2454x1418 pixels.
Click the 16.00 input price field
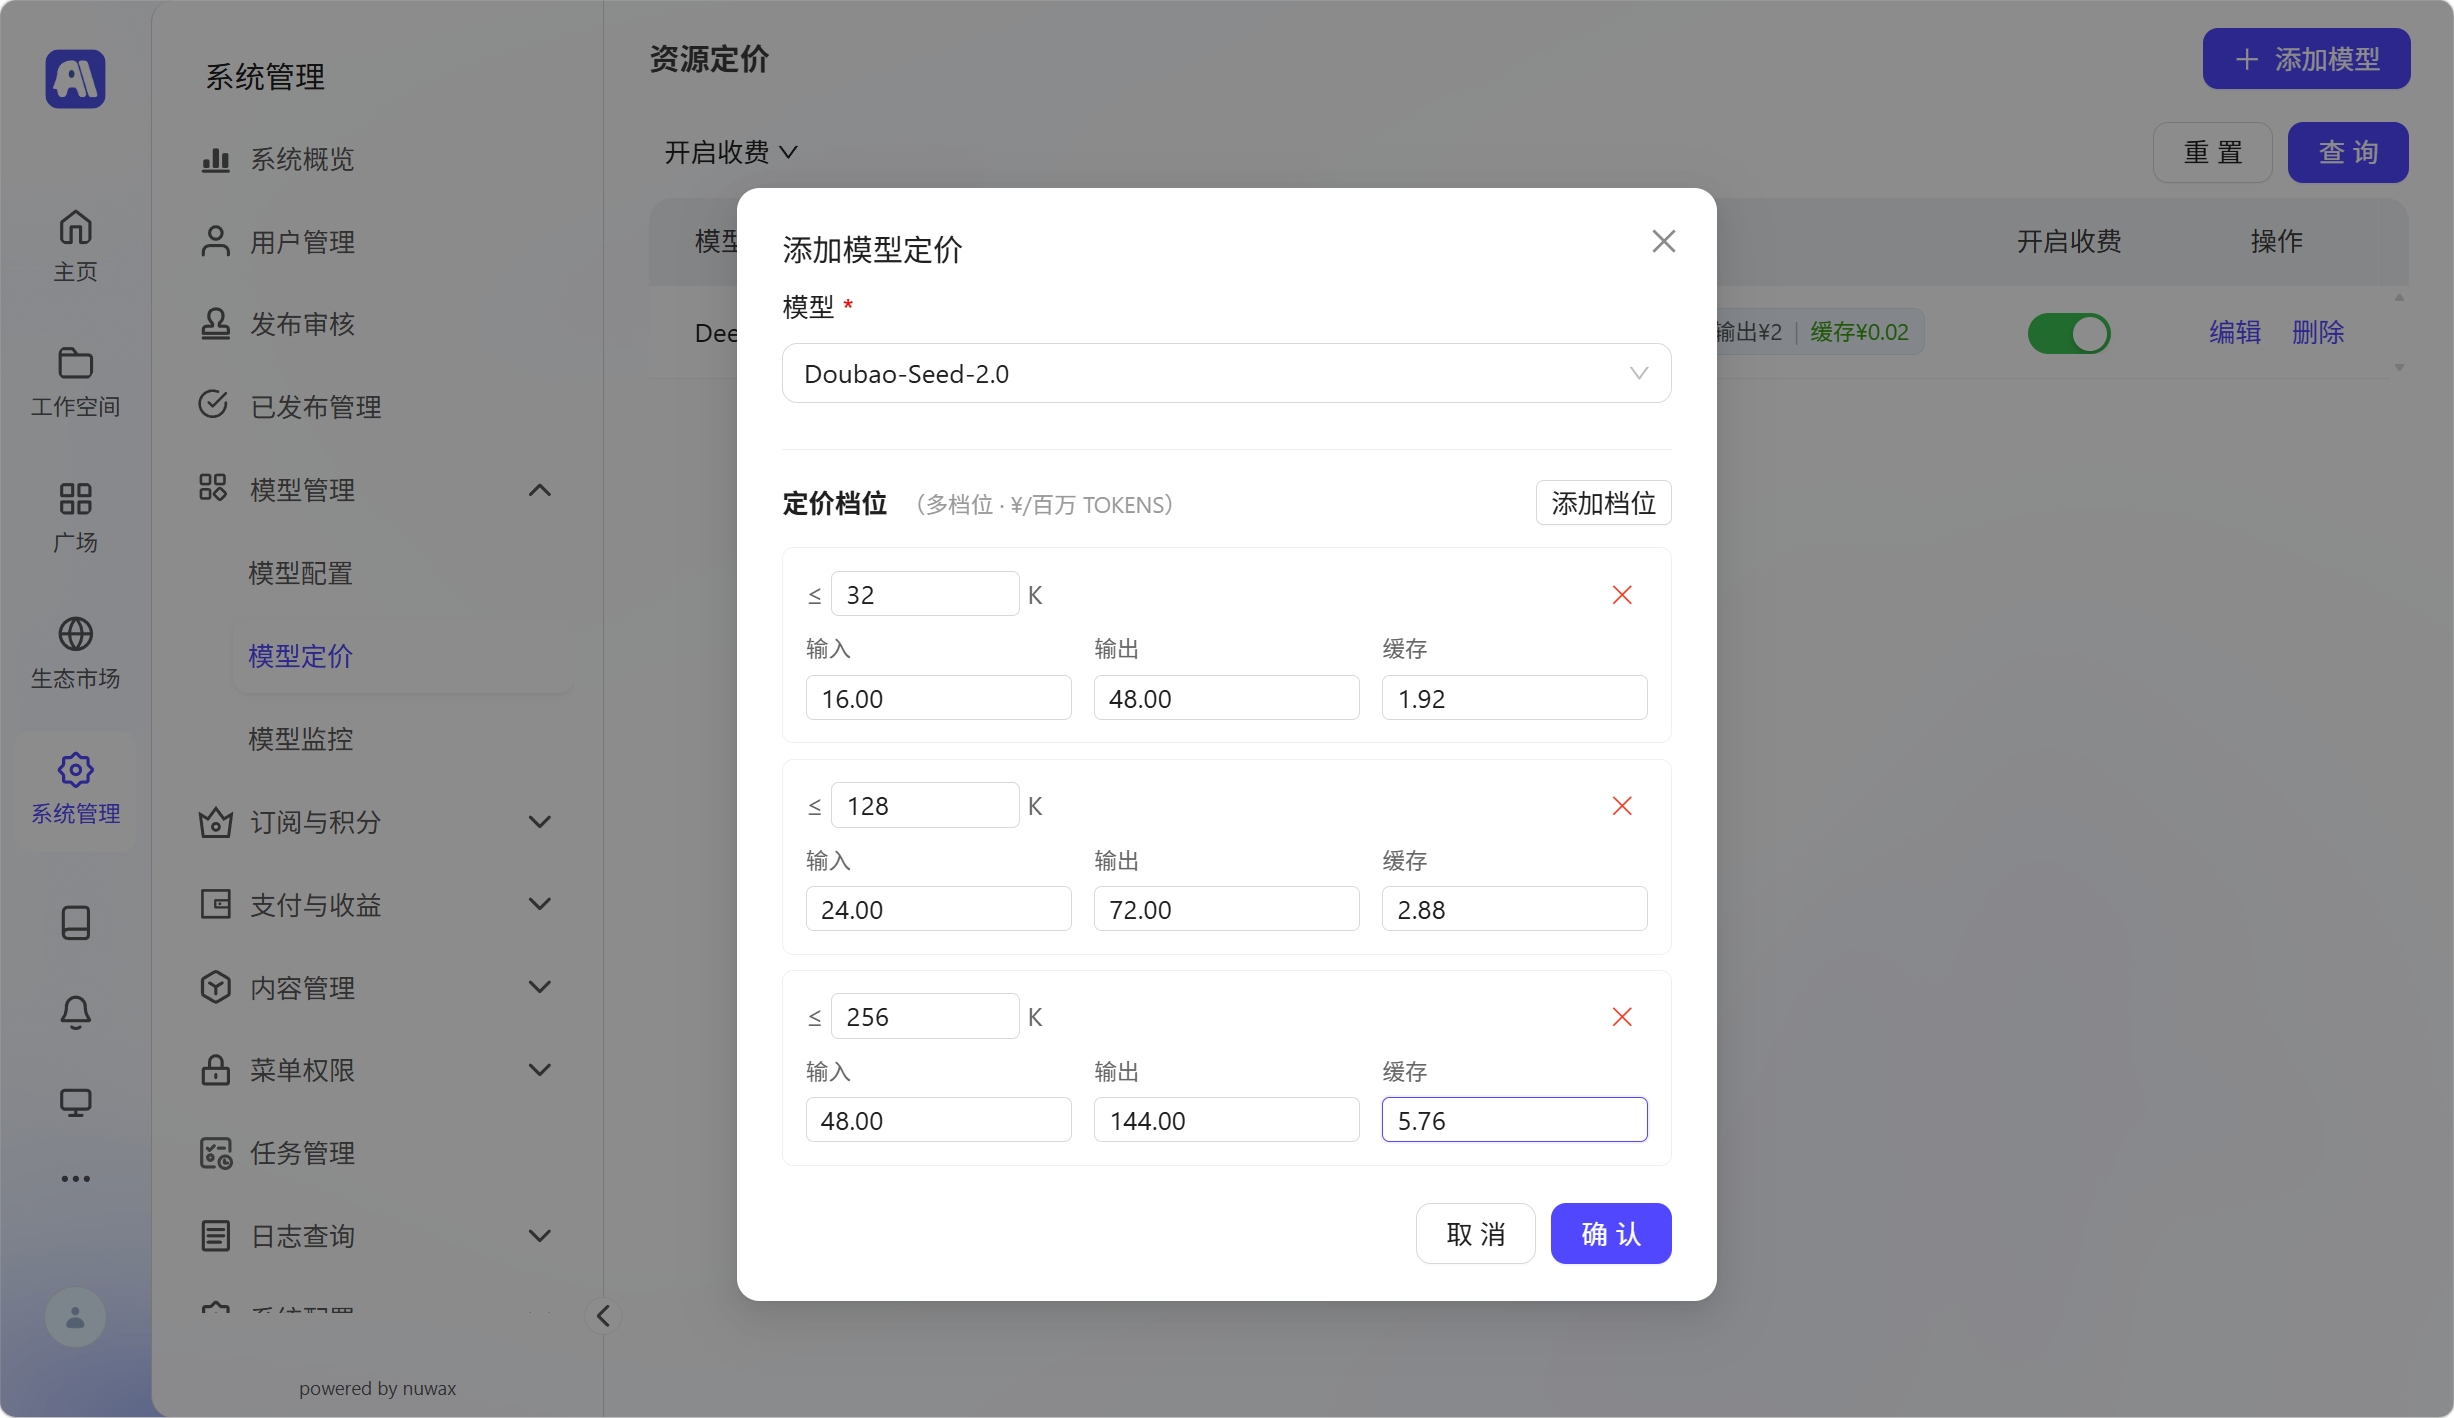pos(938,698)
